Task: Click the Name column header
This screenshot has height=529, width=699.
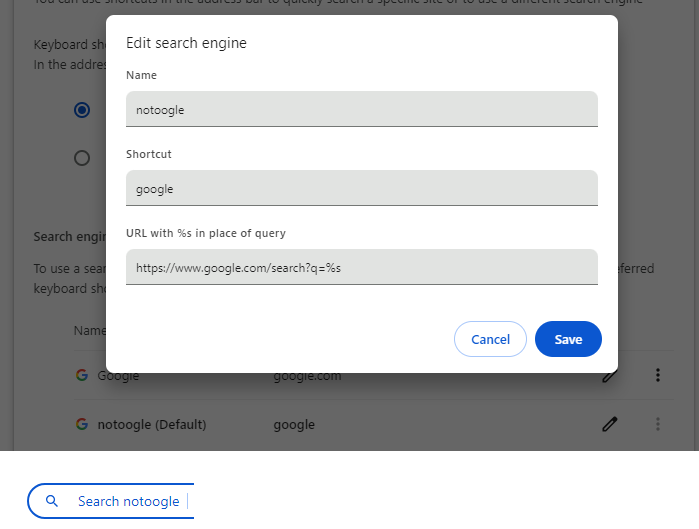Action: coord(88,330)
